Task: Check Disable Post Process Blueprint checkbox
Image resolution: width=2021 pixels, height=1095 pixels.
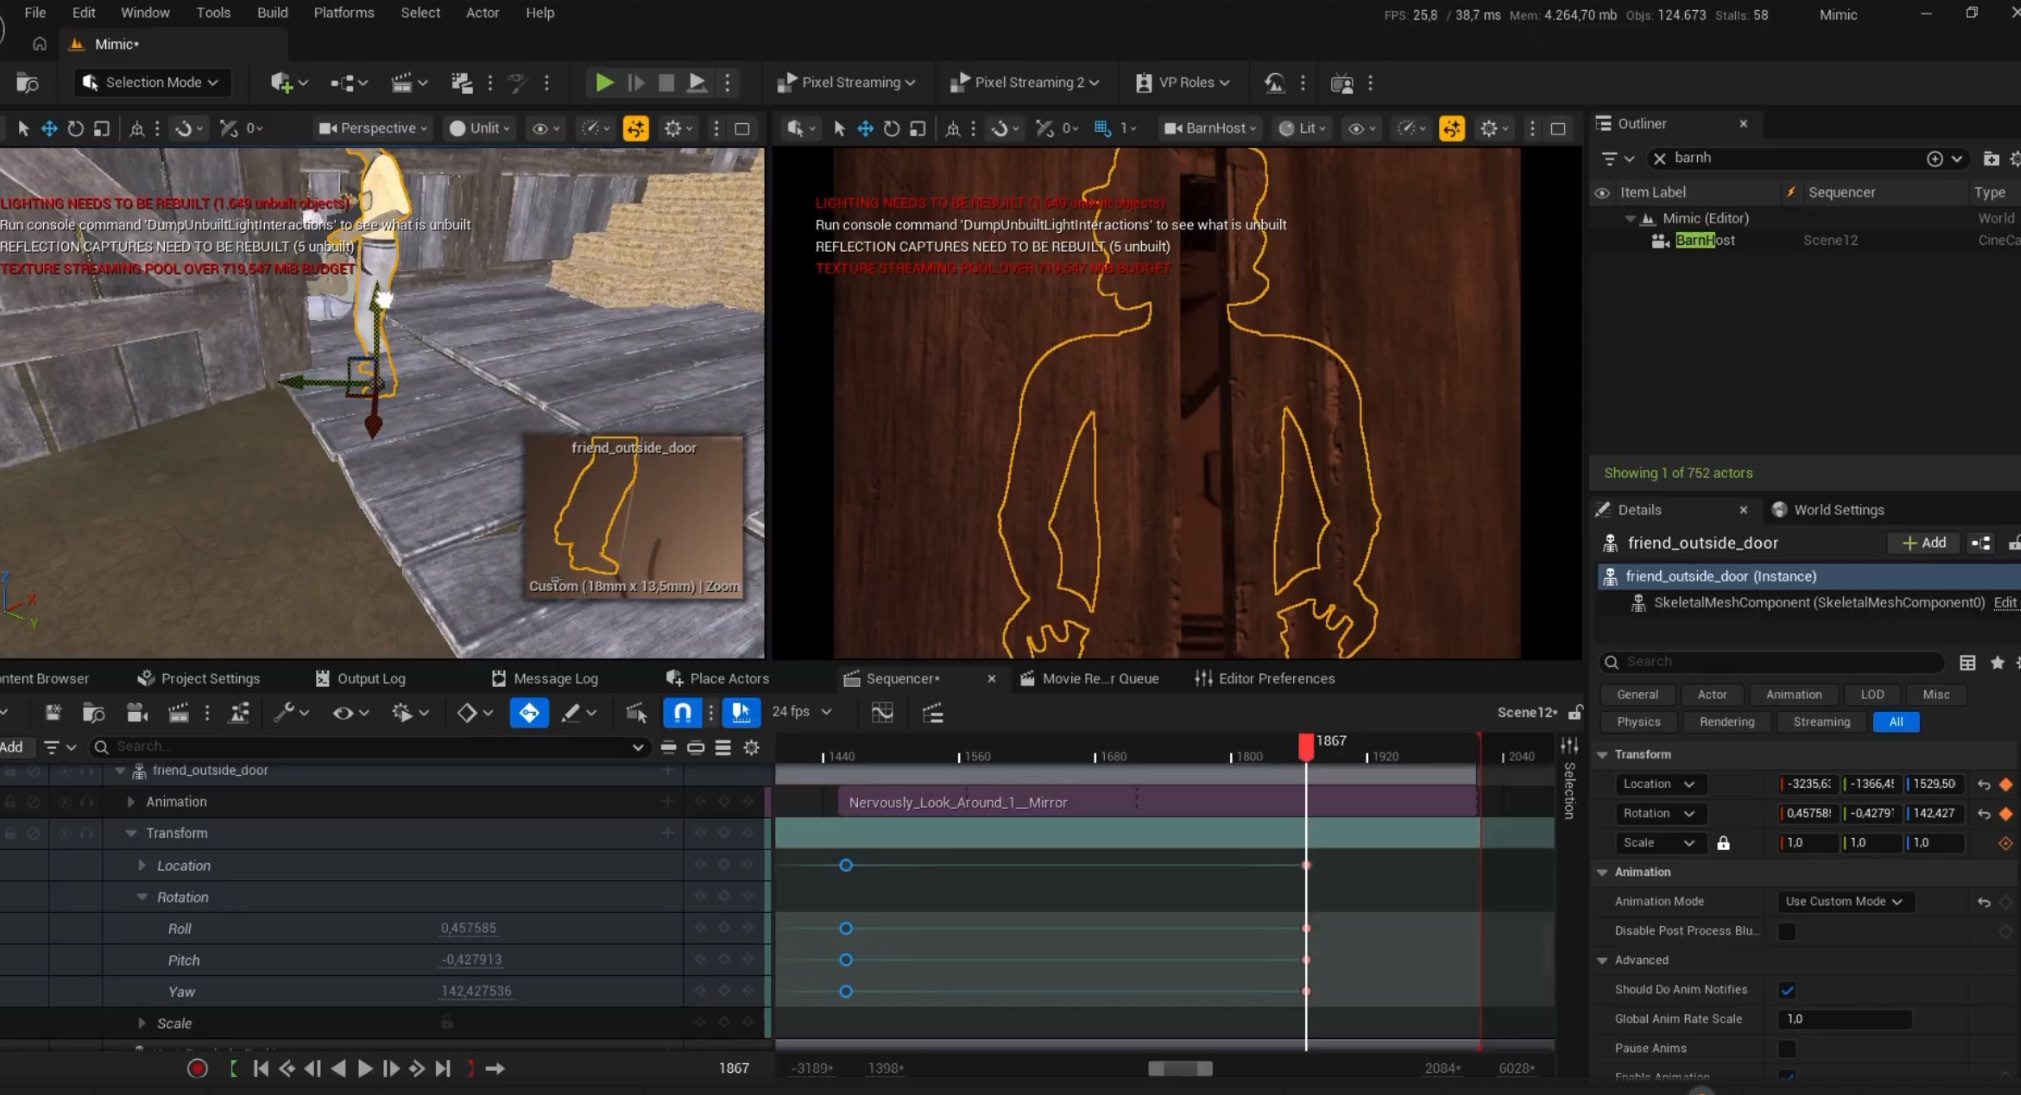Action: (1787, 931)
